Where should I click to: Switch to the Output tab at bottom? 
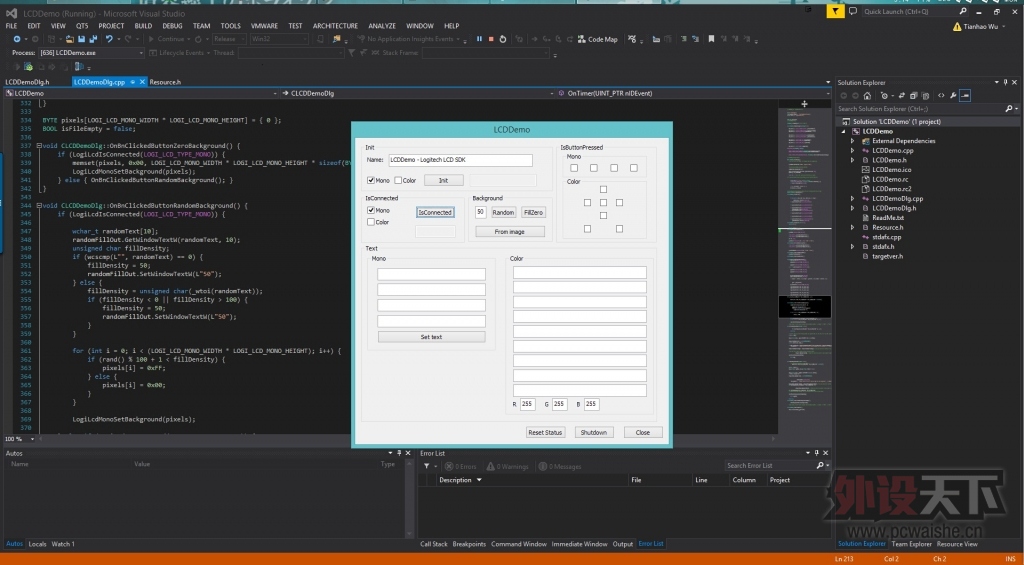point(622,543)
